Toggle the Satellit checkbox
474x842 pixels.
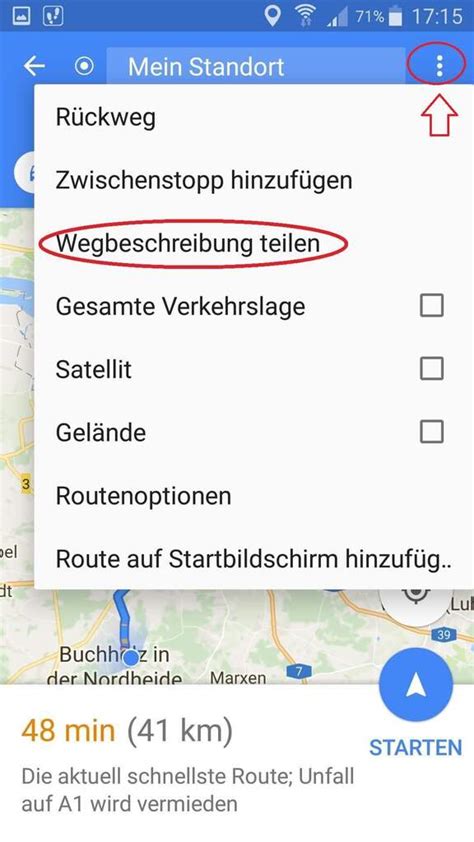432,369
